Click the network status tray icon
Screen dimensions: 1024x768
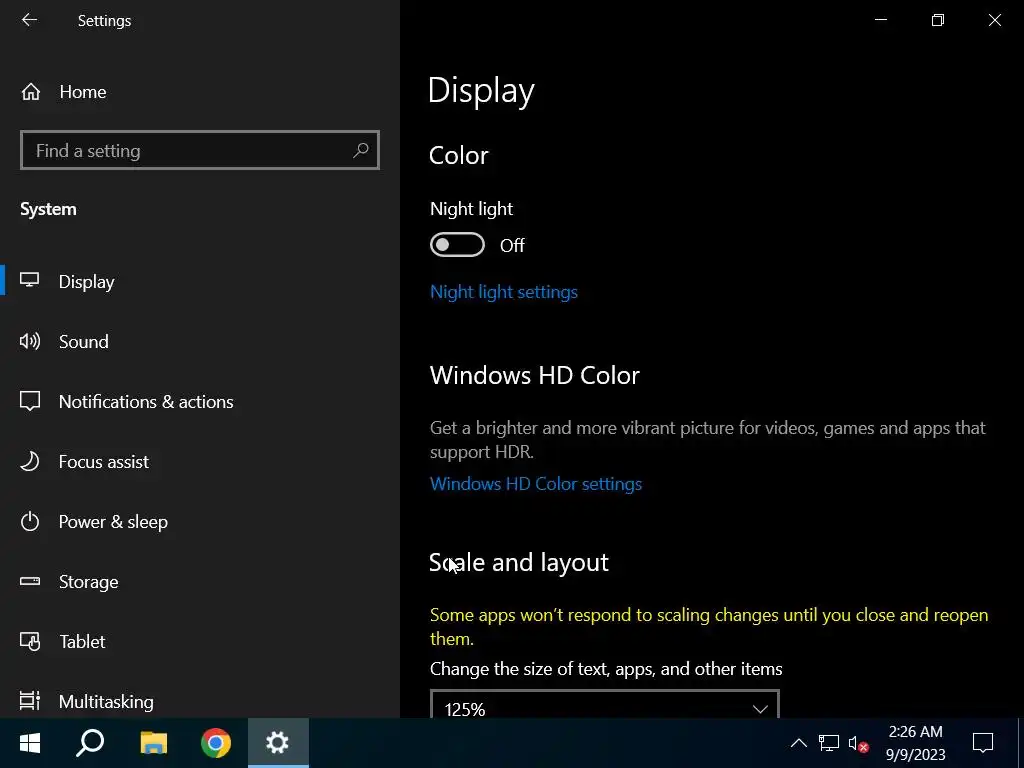click(x=829, y=743)
